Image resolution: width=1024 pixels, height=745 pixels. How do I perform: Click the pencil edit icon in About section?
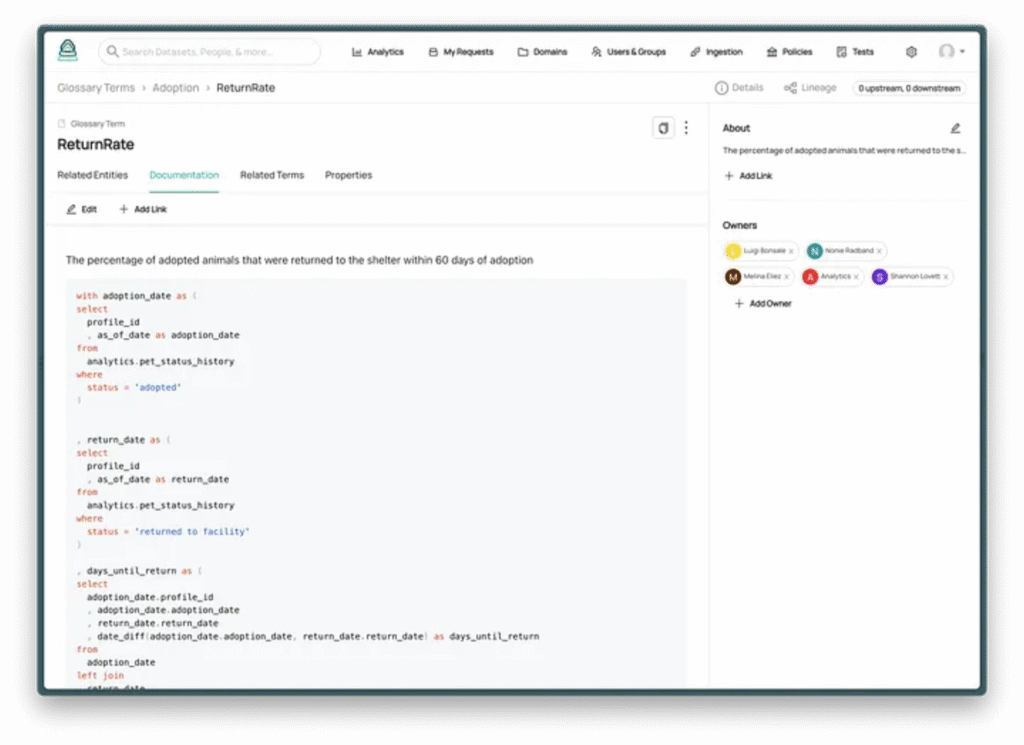pyautogui.click(x=955, y=128)
